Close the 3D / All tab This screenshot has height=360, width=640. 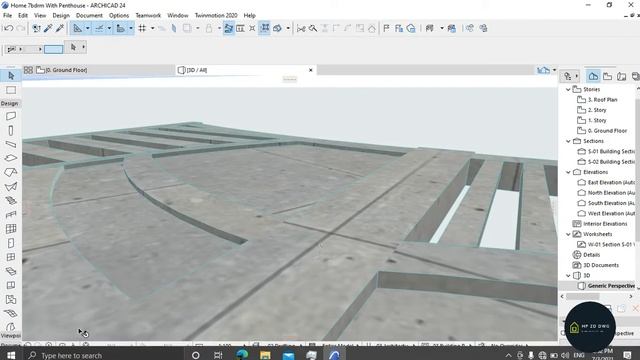coord(311,70)
